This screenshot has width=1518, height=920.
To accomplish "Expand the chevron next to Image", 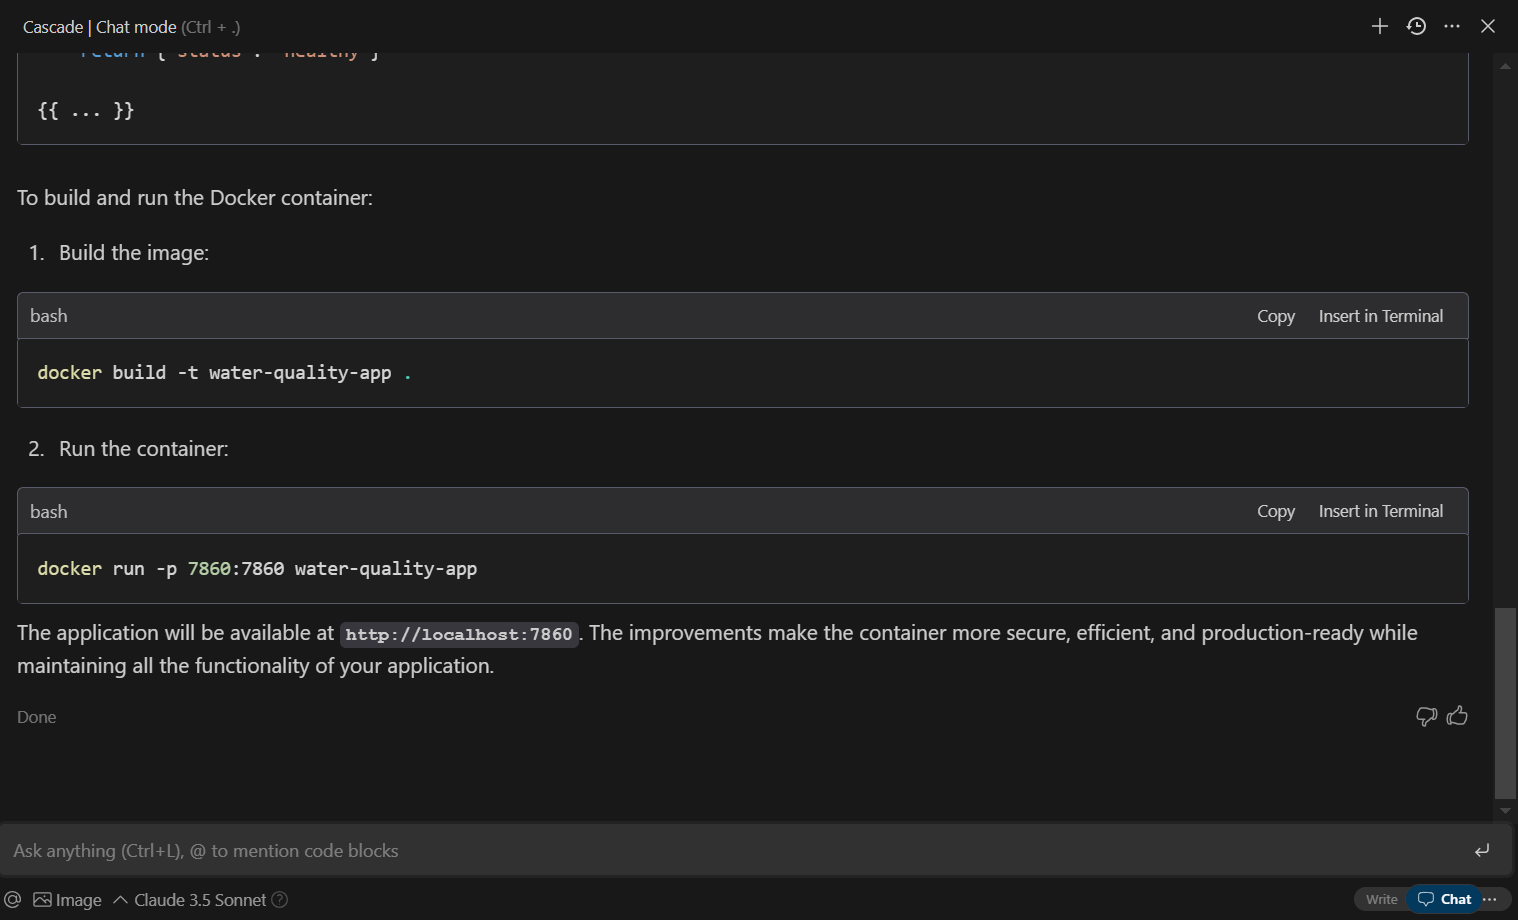I will pos(120,899).
